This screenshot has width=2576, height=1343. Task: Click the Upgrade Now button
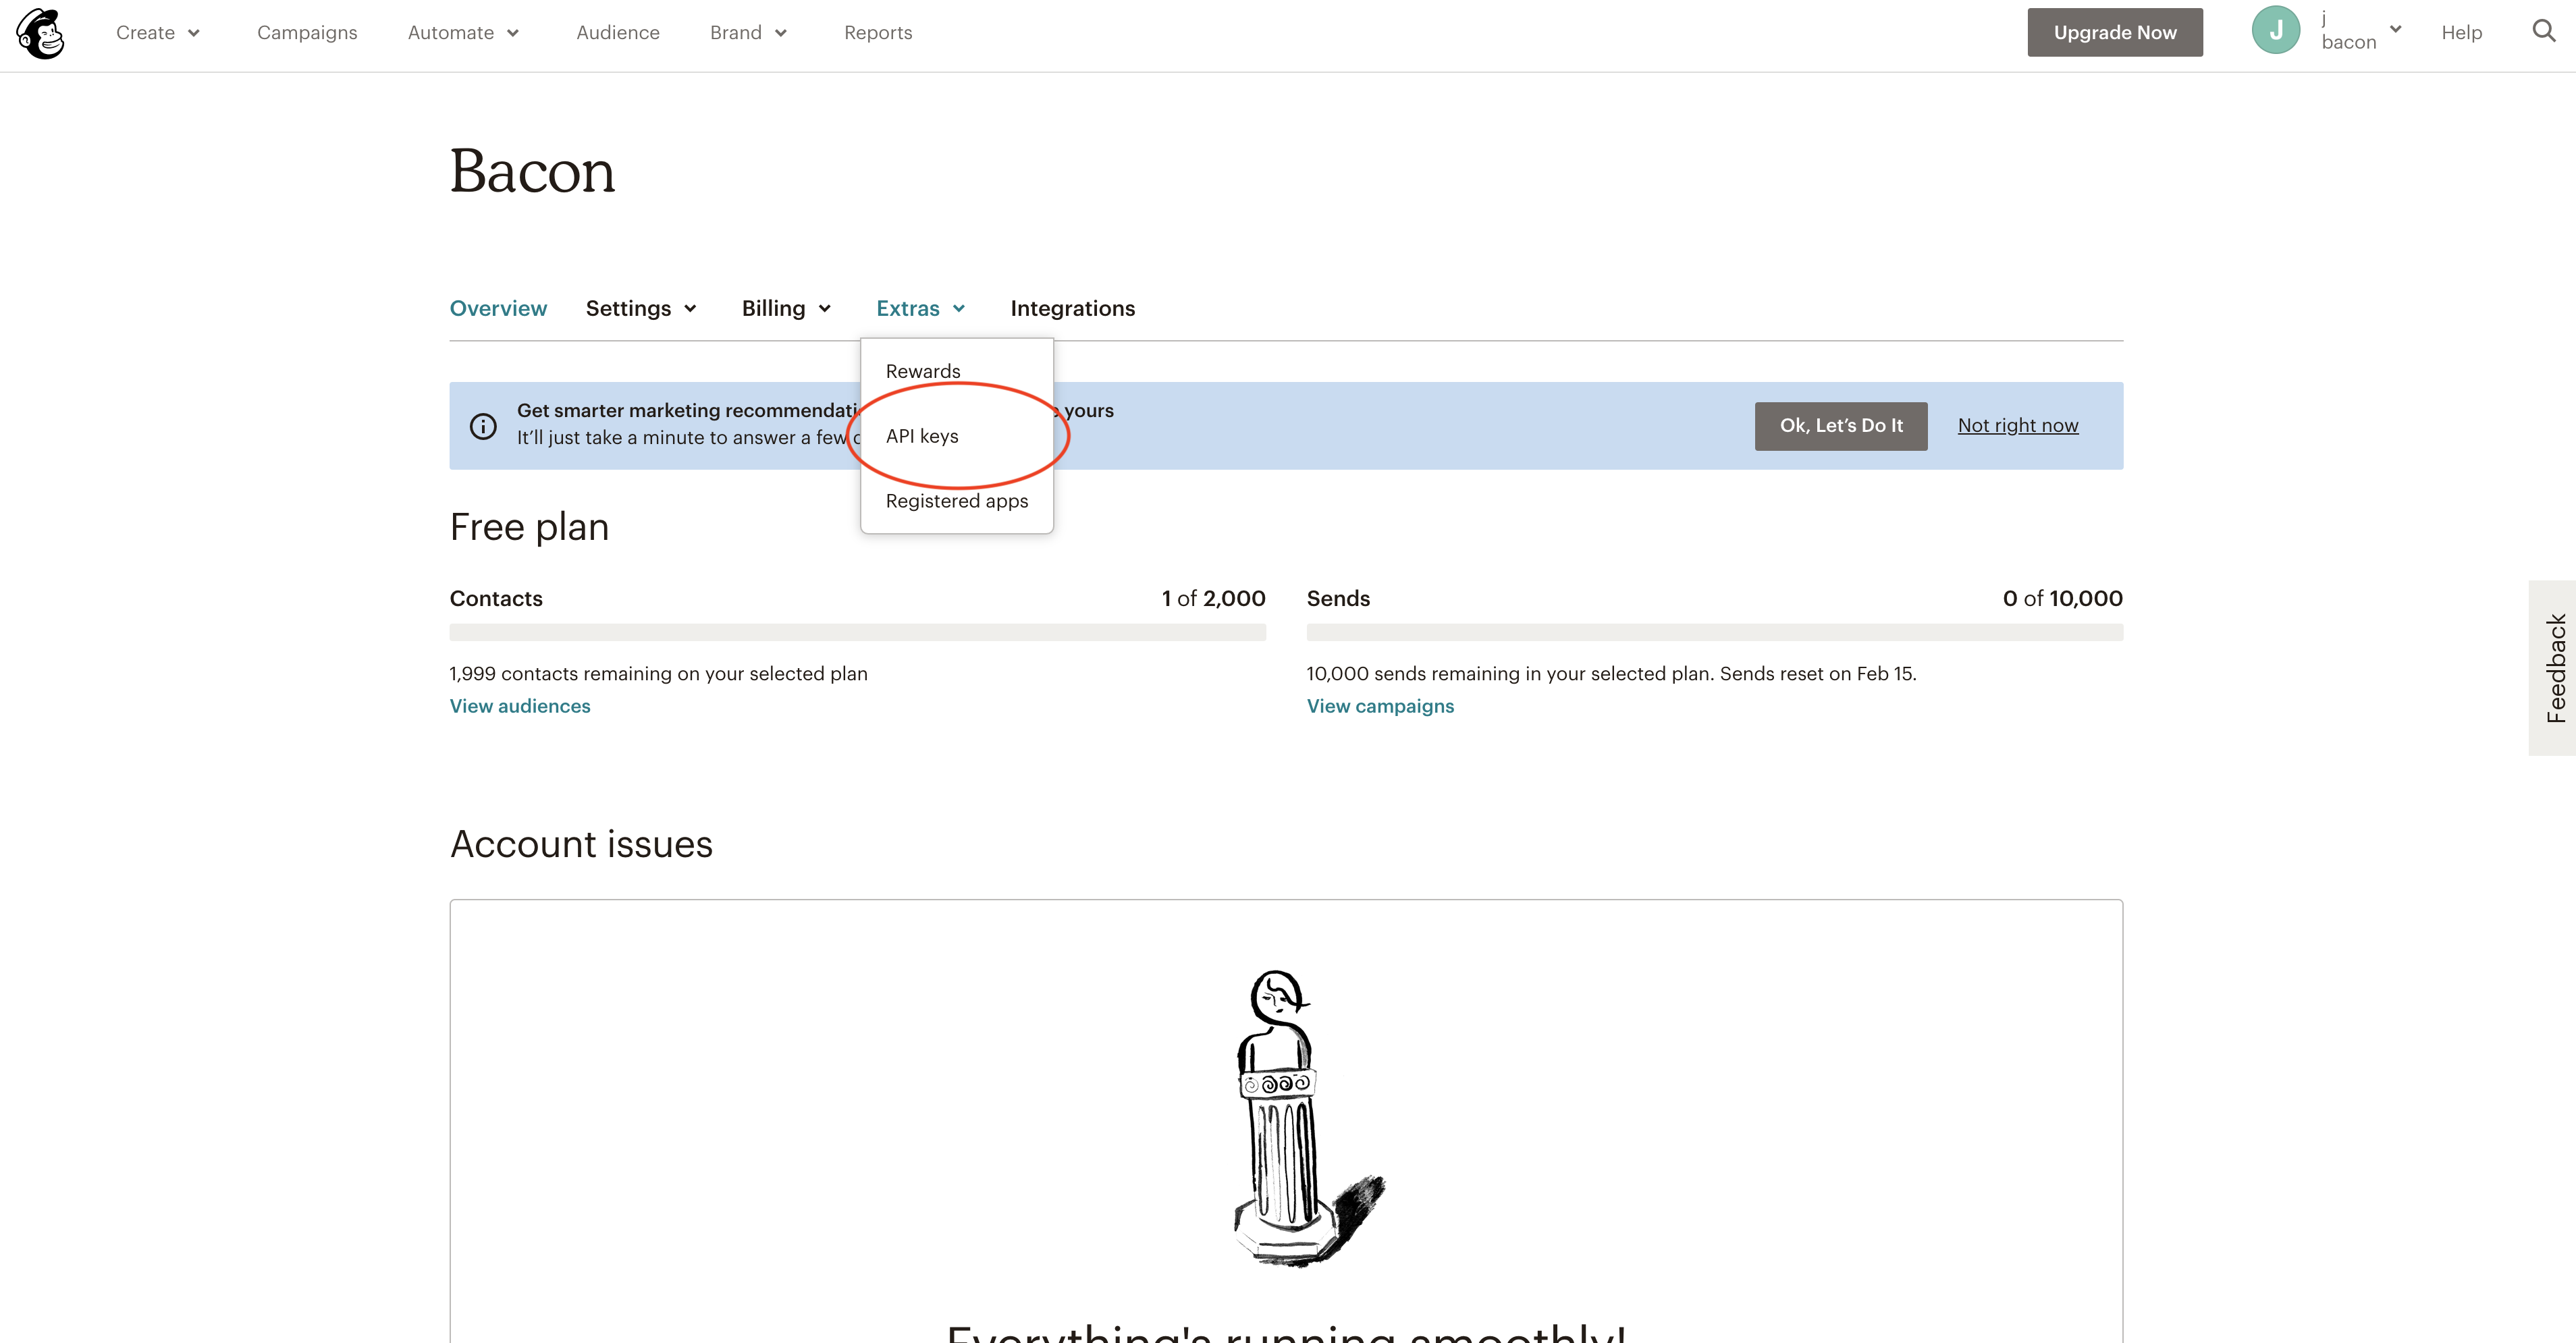click(x=2115, y=32)
